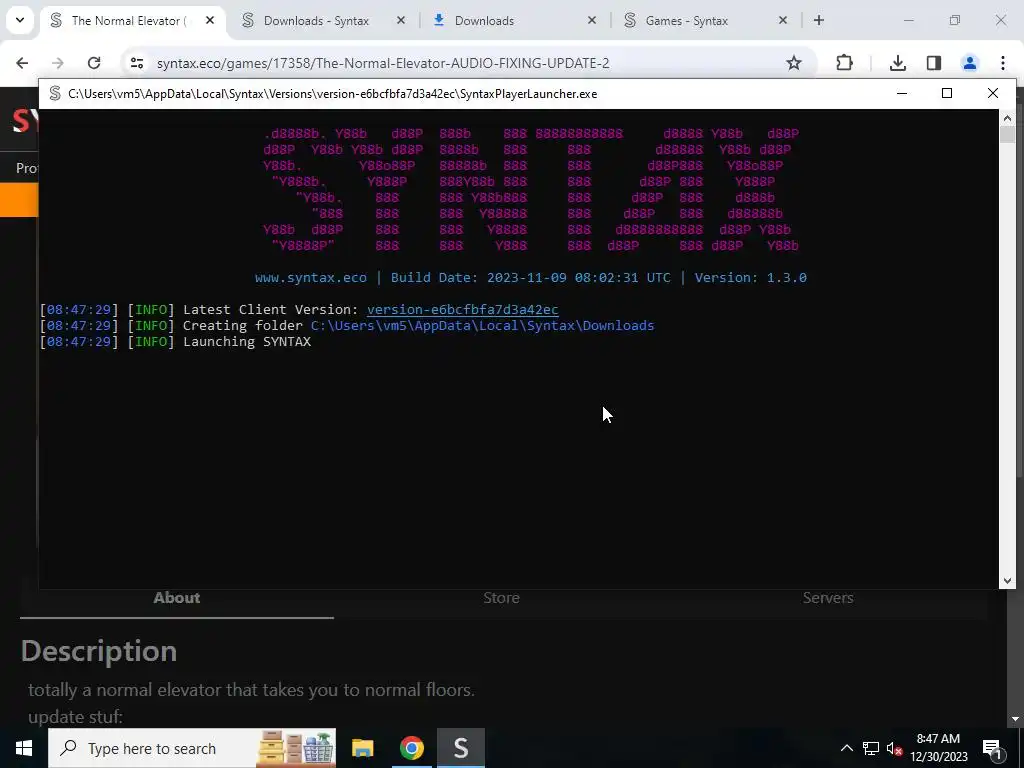Viewport: 1024px width, 768px height.
Task: Switch to Games - Syntax tab
Action: point(686,21)
